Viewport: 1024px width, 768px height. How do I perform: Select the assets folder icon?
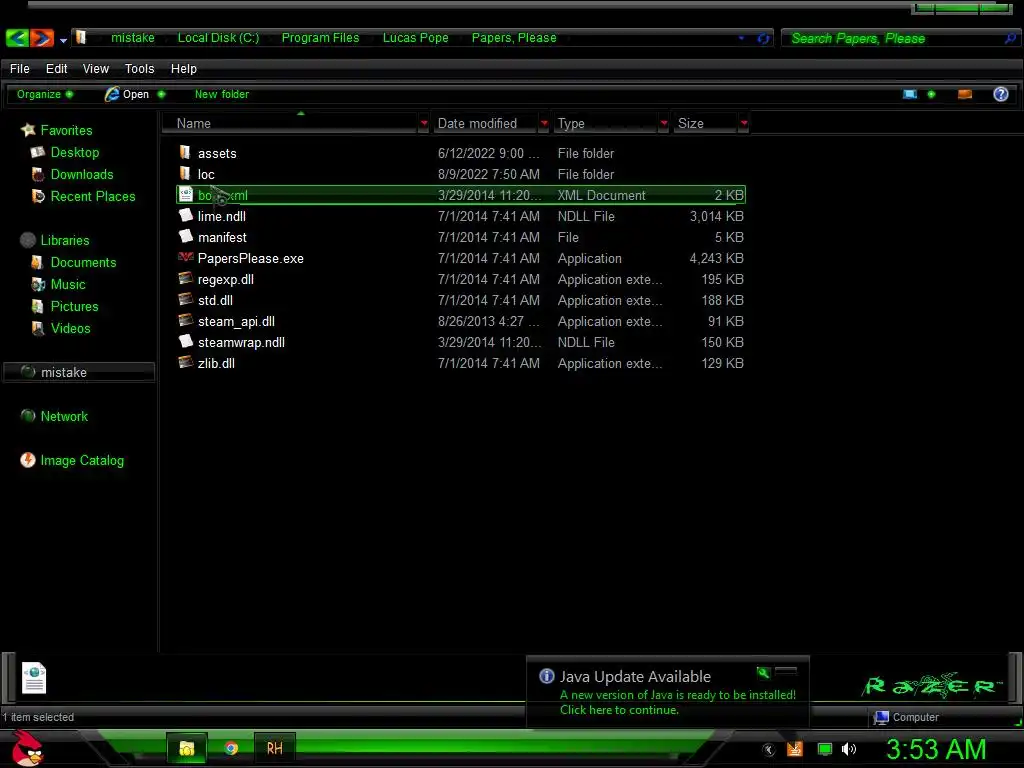[185, 152]
